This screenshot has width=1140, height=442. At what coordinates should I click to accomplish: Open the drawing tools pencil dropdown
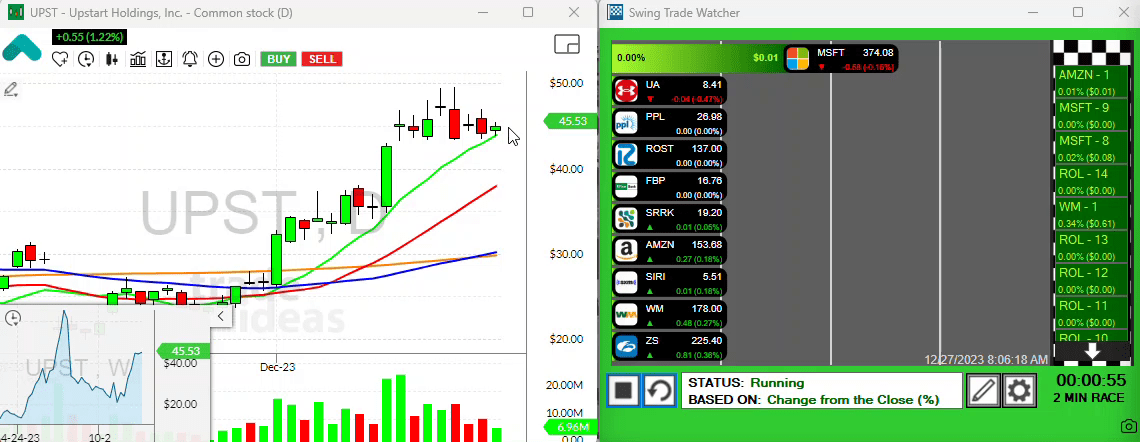point(11,90)
